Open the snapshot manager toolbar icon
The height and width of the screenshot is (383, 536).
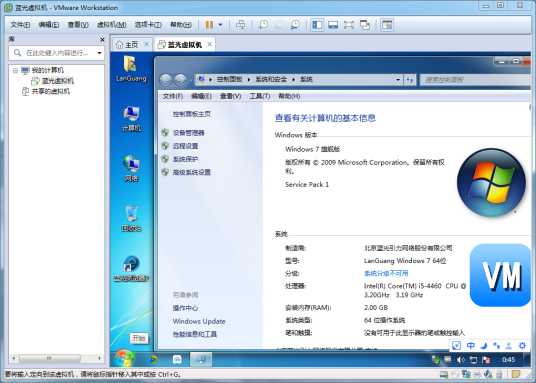(x=295, y=25)
